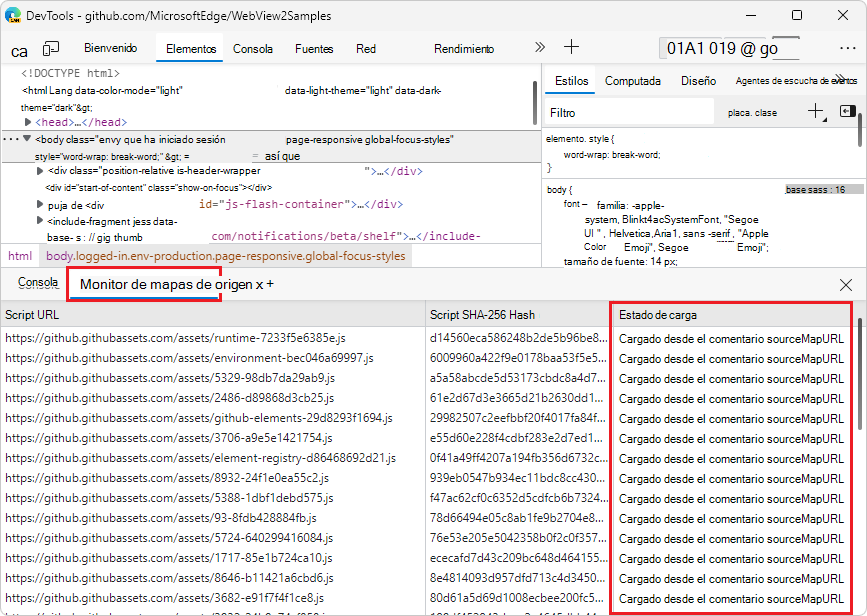Image resolution: width=867 pixels, height=616 pixels.
Task: Open body node three-dots actions
Action: [11, 139]
